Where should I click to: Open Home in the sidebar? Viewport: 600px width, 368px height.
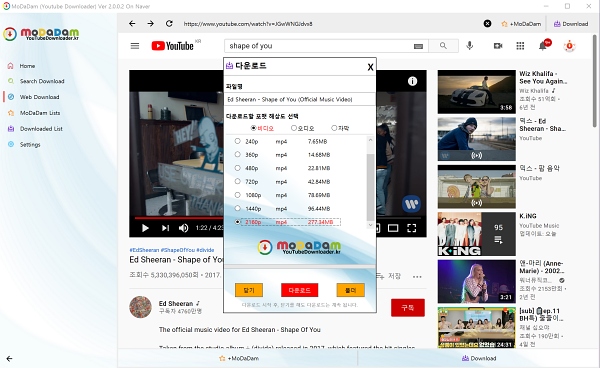click(x=27, y=66)
